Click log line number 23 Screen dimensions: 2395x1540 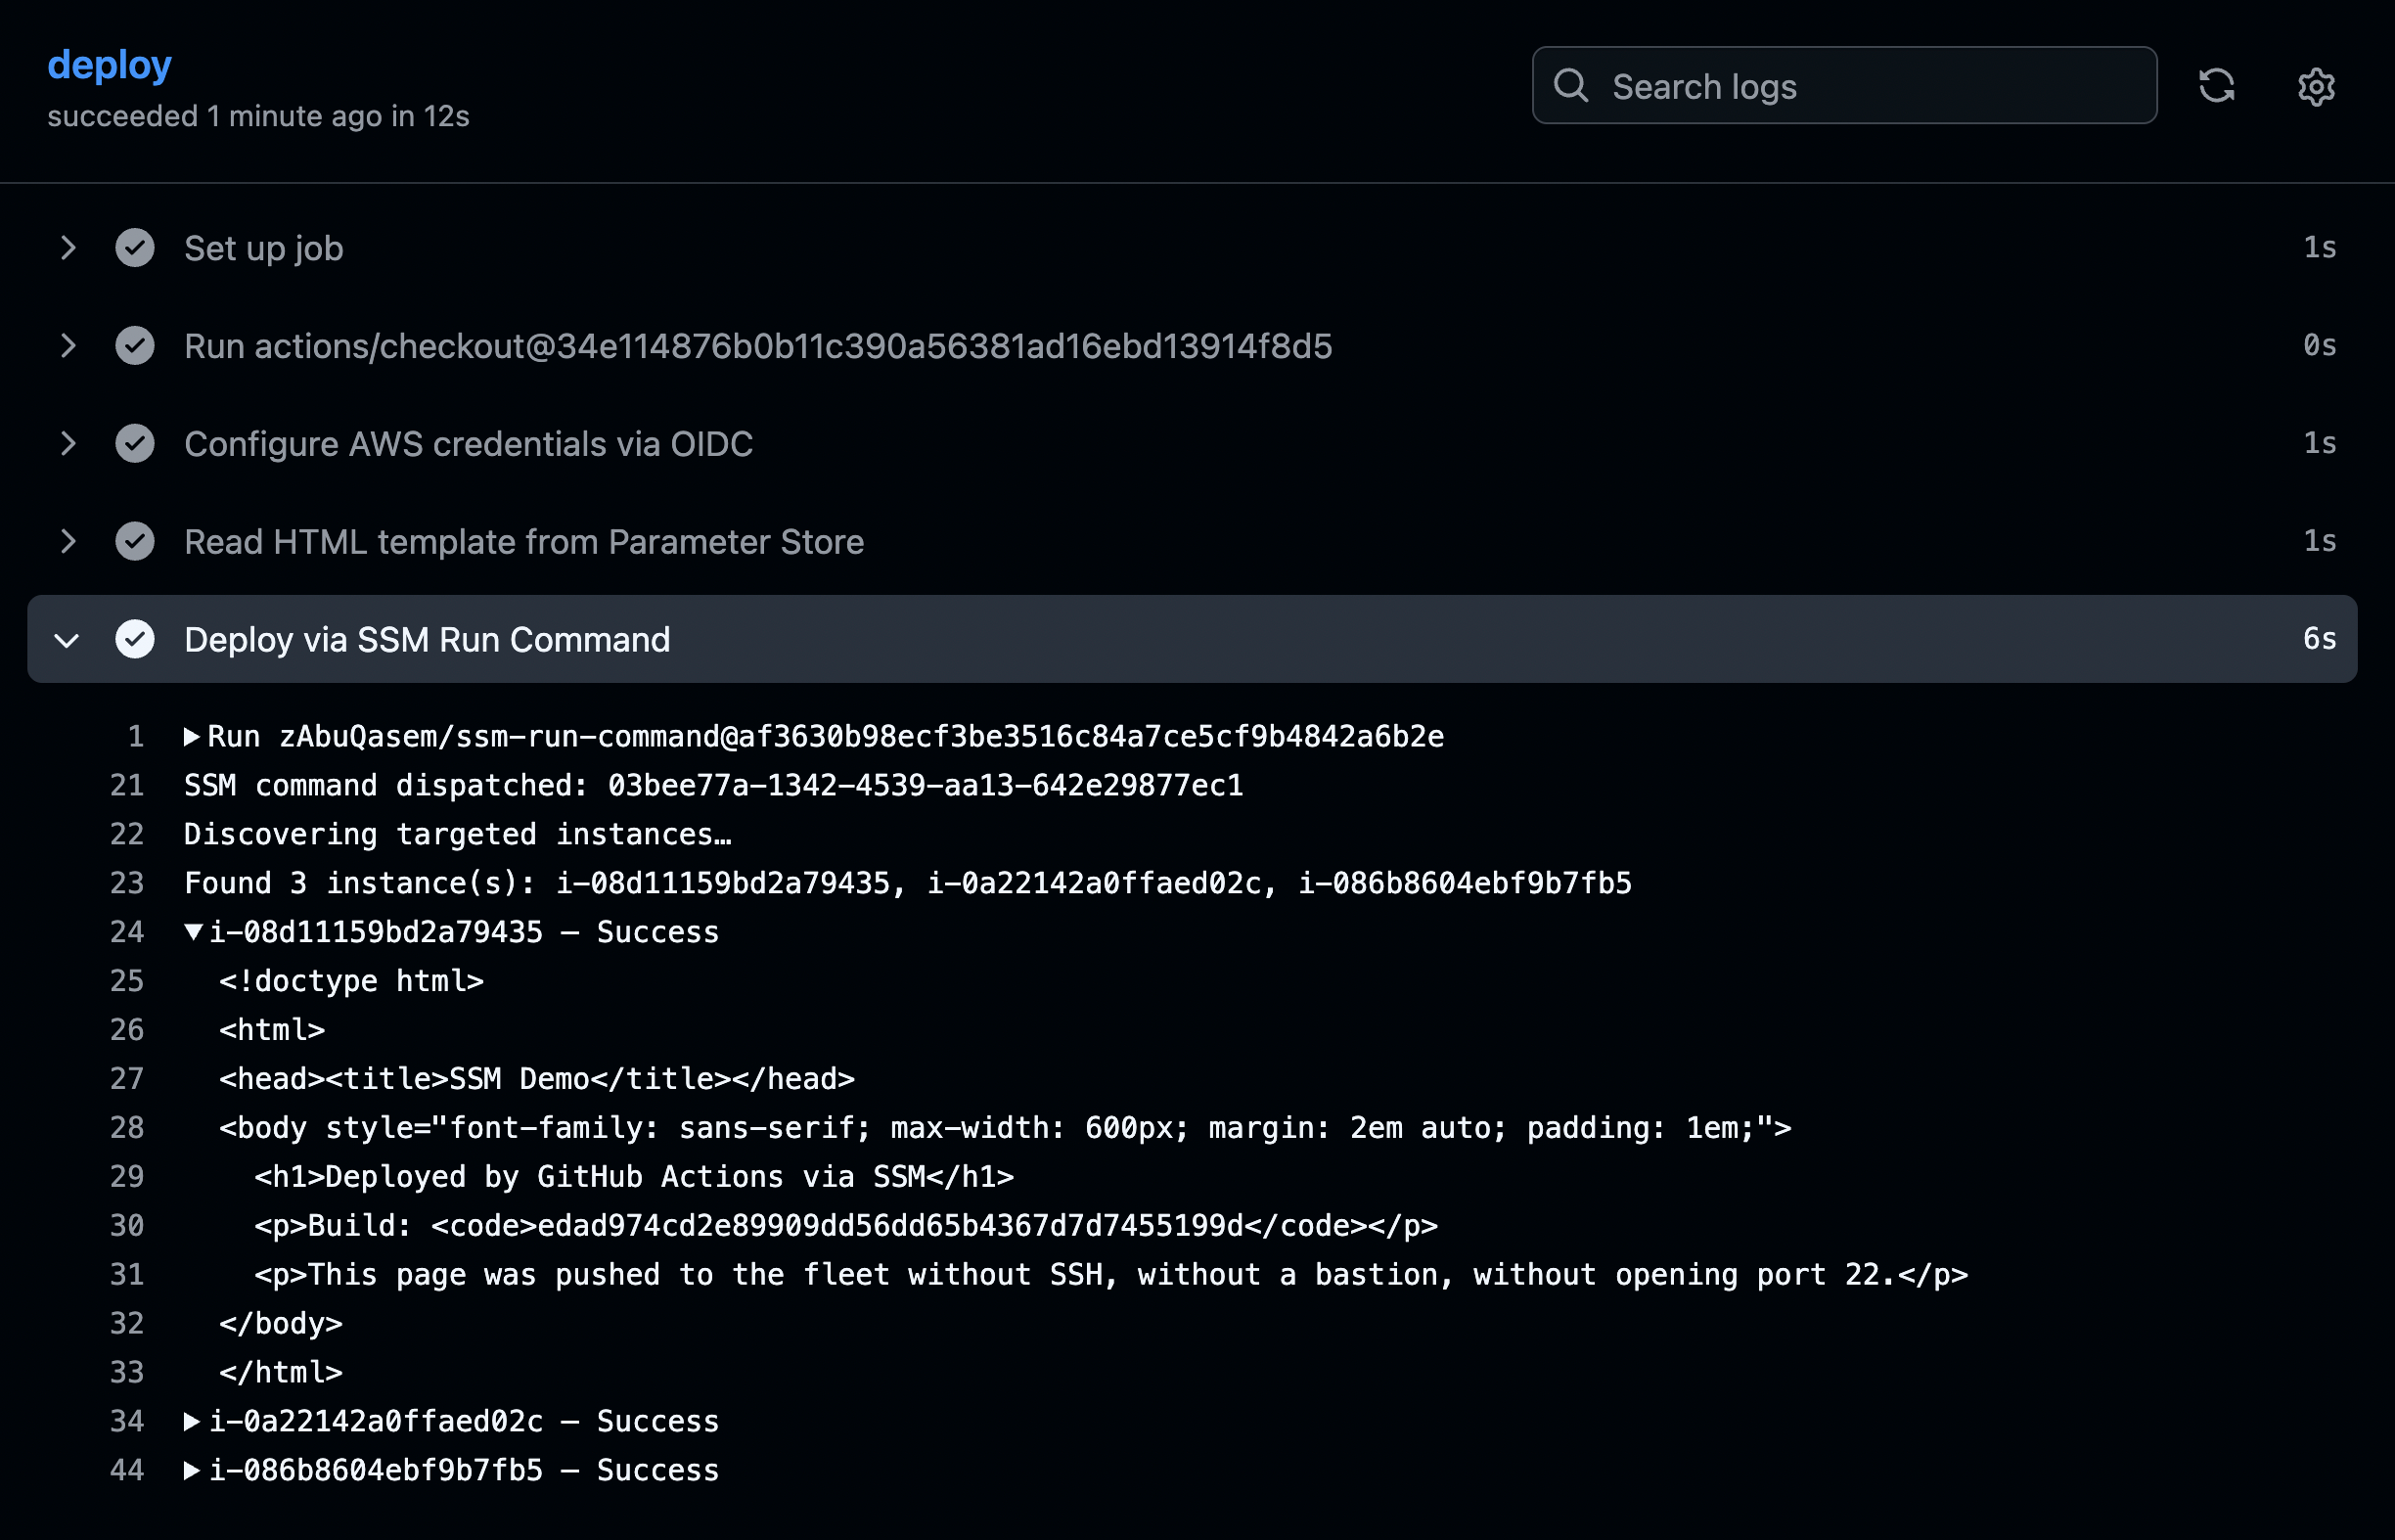(127, 884)
